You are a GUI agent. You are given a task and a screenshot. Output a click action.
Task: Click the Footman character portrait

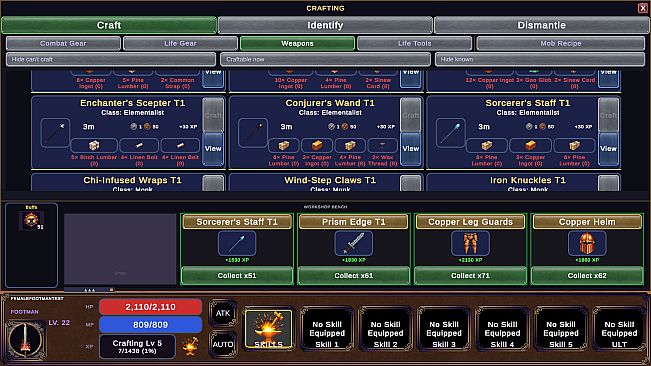25,340
